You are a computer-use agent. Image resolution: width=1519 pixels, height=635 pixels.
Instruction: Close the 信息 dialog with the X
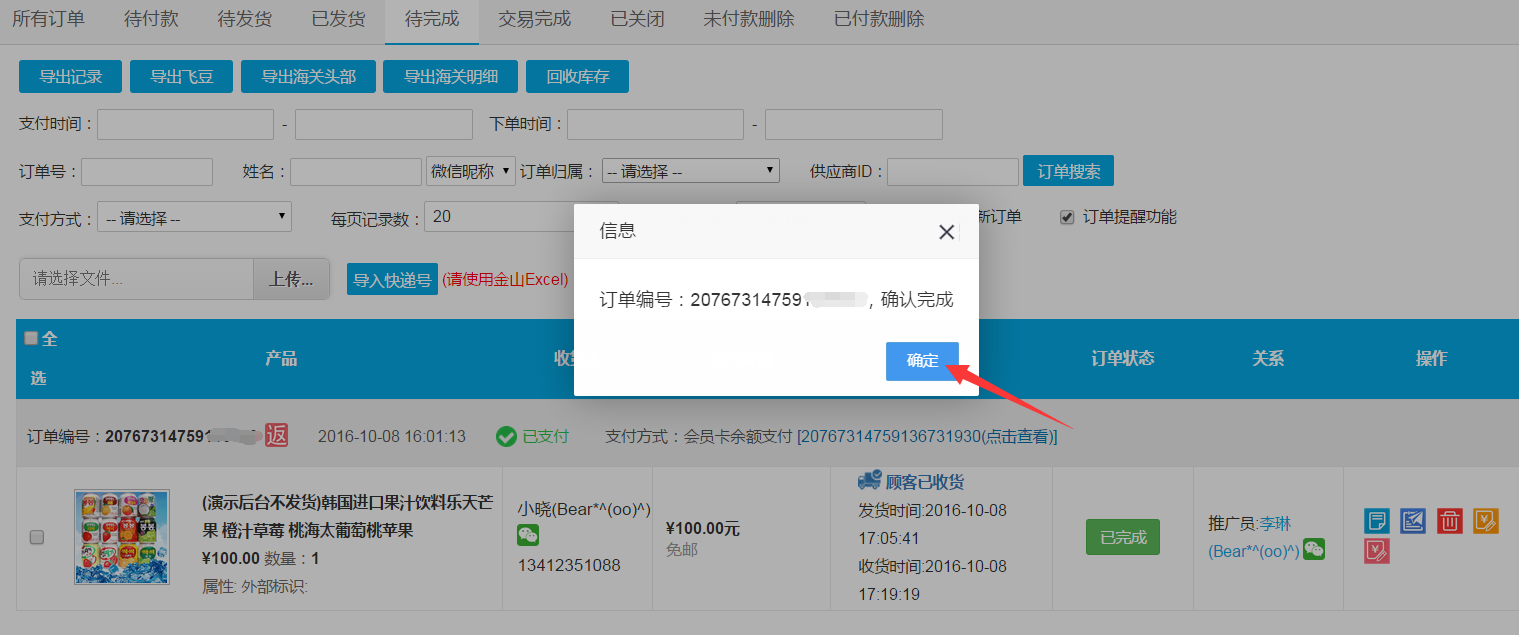tap(946, 232)
